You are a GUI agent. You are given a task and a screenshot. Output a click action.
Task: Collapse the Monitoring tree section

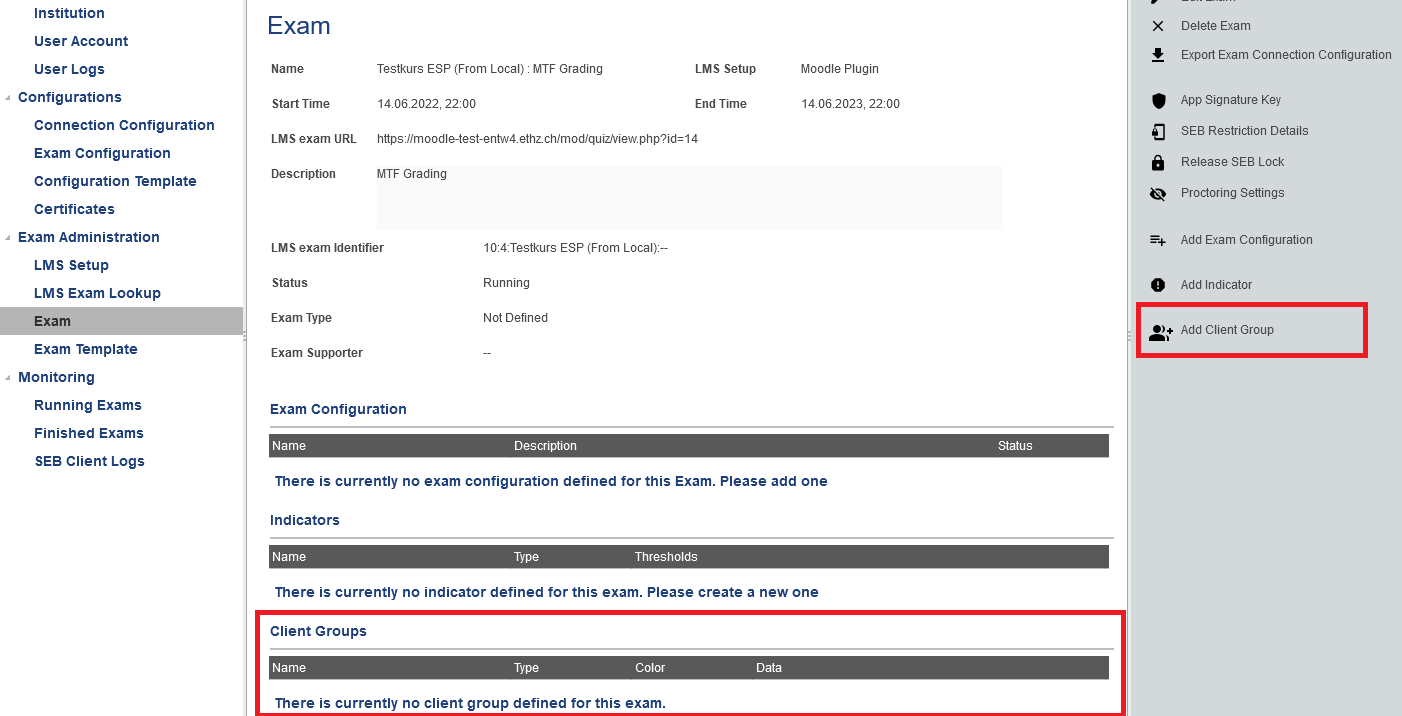tap(9, 378)
